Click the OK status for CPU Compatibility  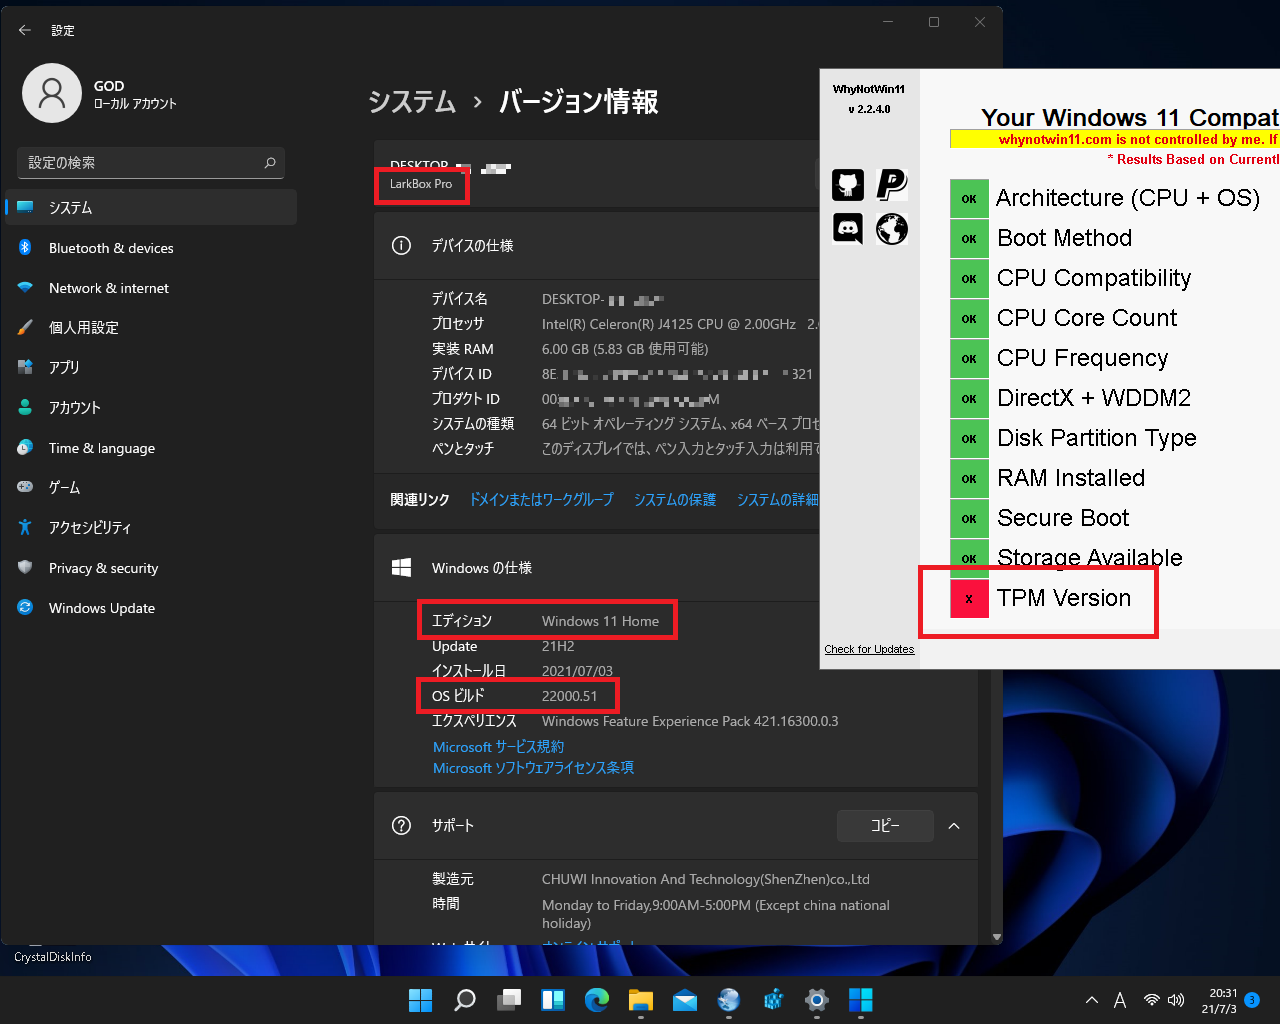[x=969, y=278]
